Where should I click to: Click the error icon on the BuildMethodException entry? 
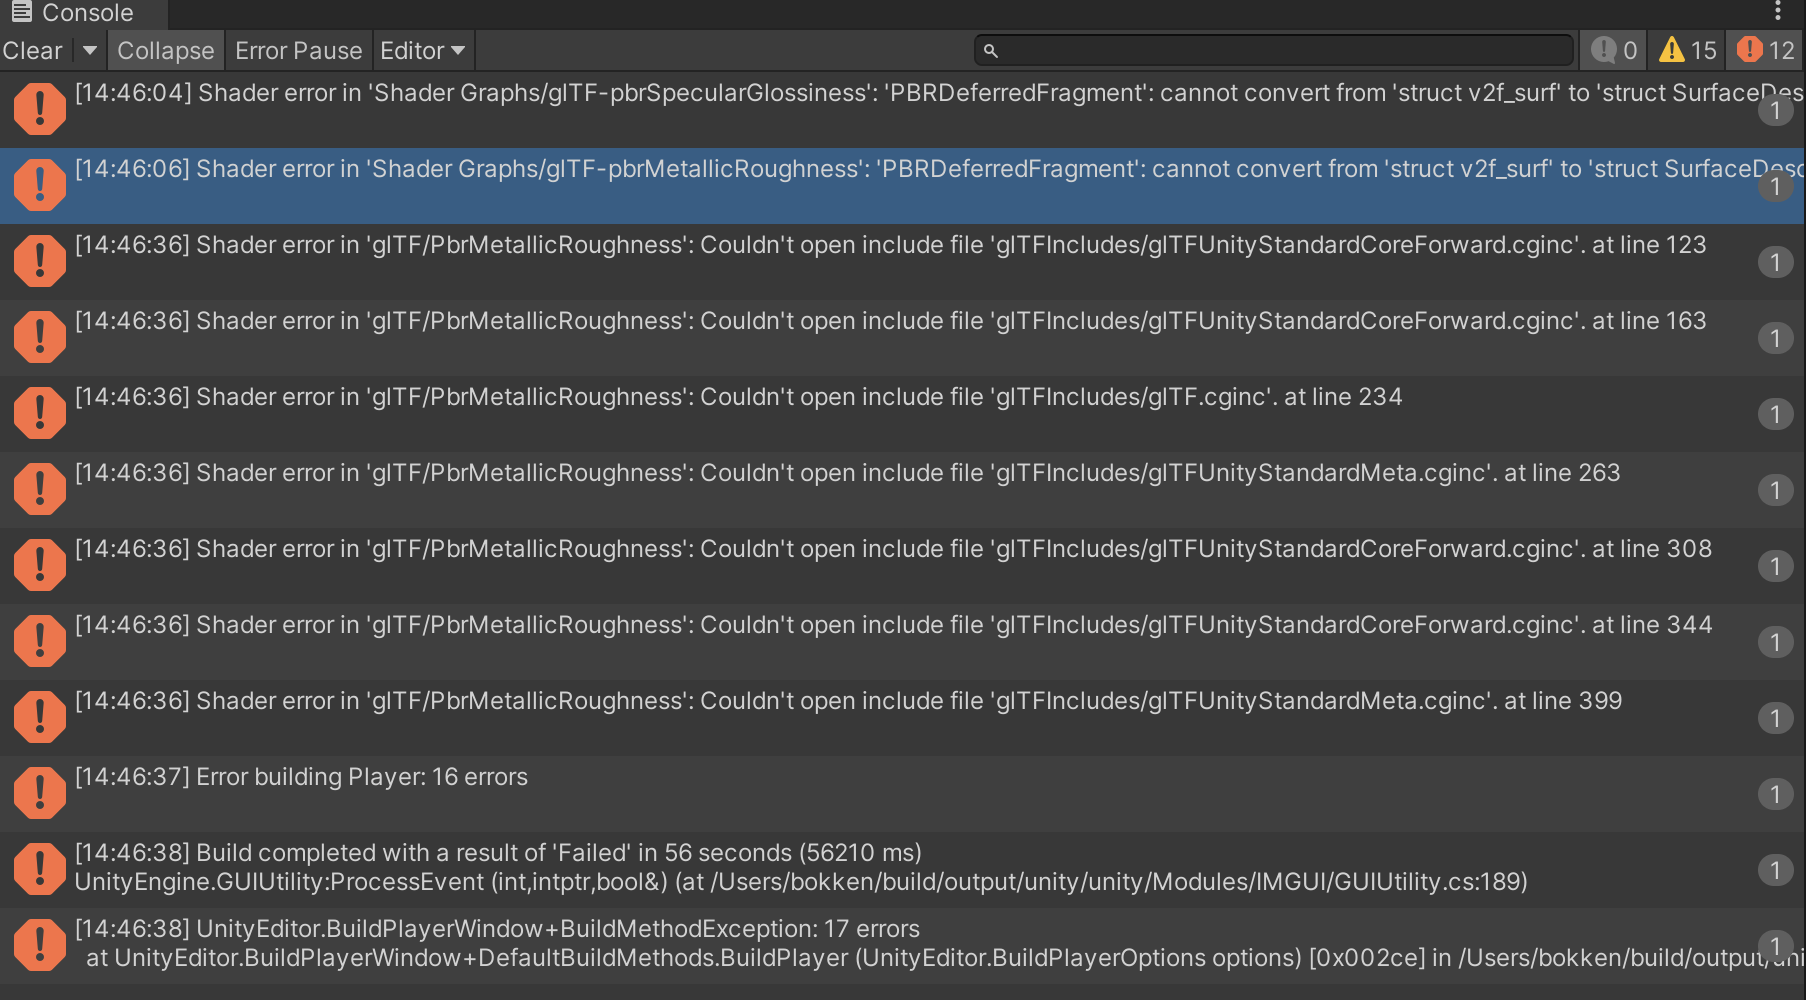tap(40, 944)
